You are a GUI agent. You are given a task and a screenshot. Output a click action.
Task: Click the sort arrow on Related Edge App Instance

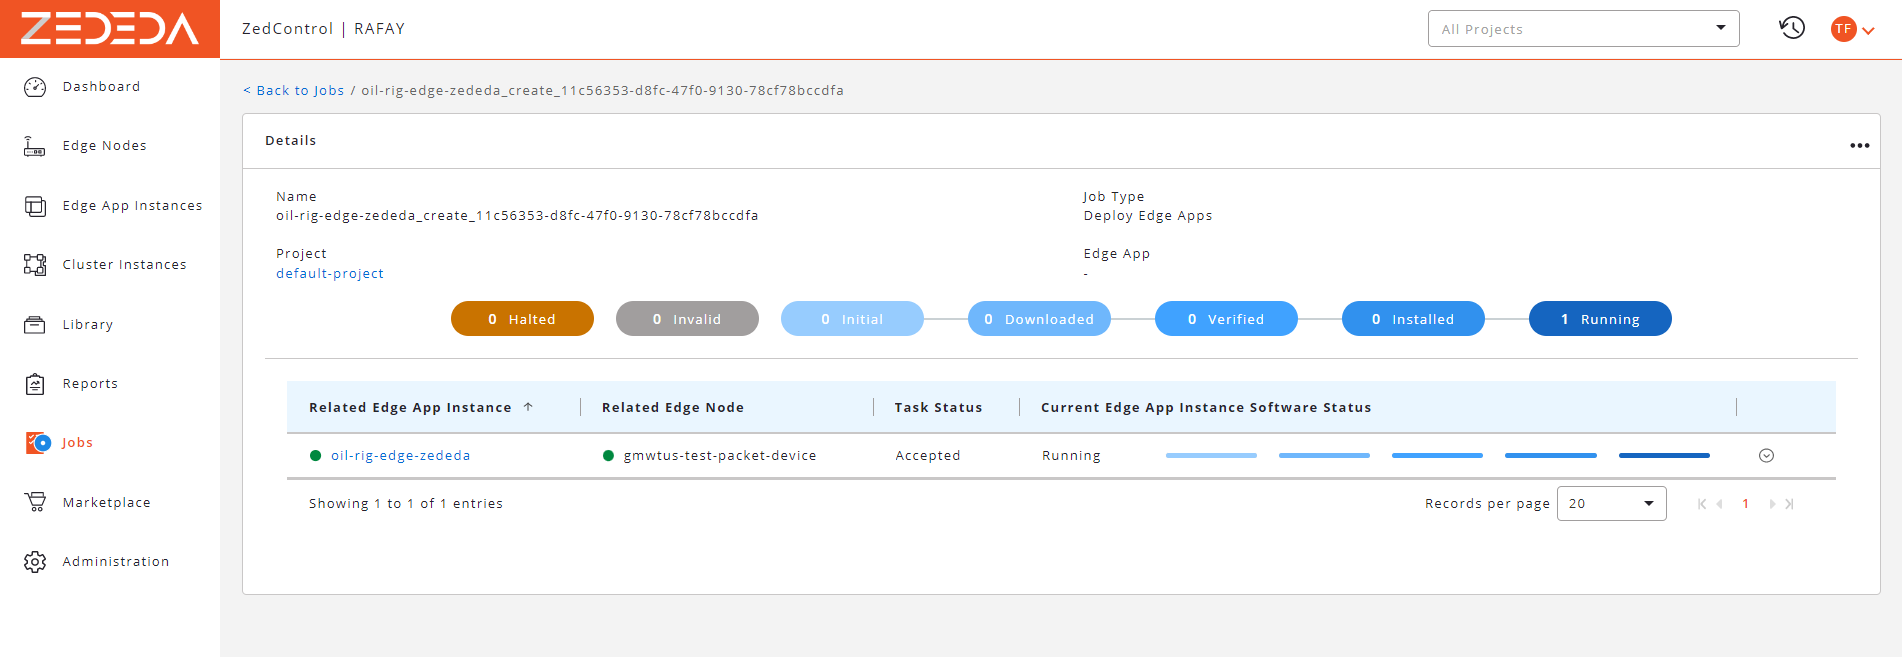pyautogui.click(x=528, y=407)
